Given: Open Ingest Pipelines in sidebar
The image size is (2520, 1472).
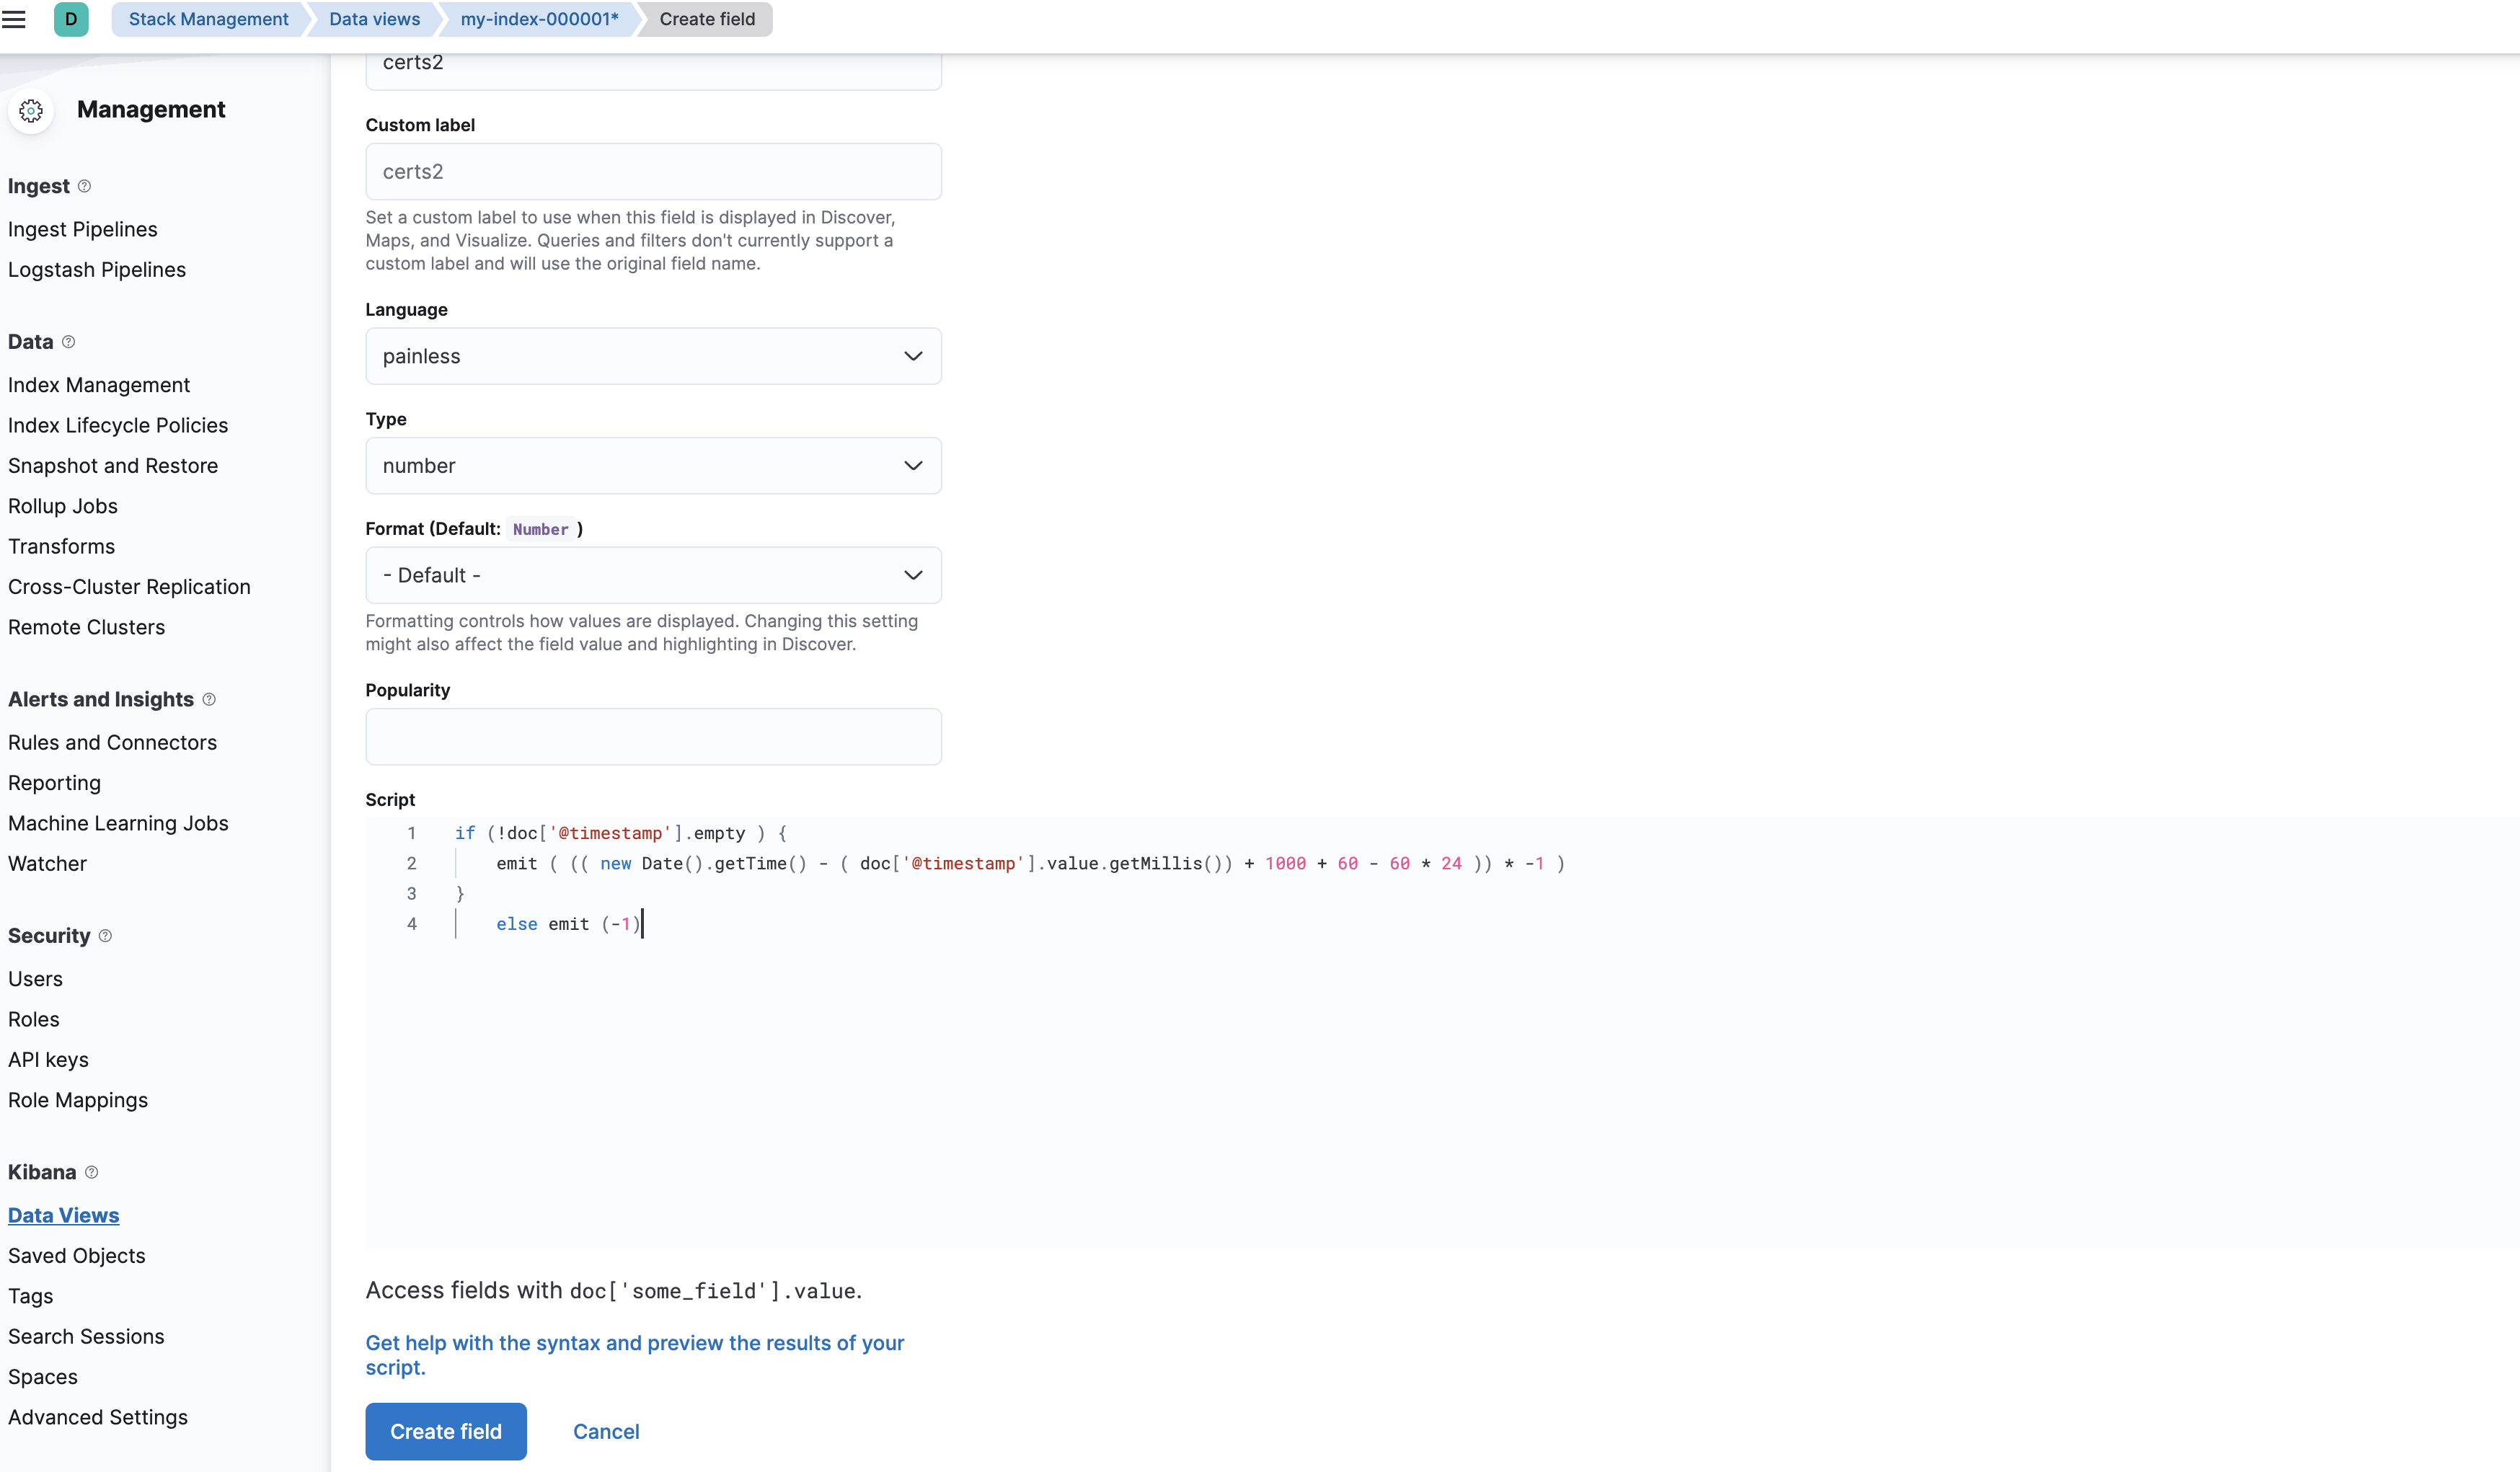Looking at the screenshot, I should [x=83, y=230].
